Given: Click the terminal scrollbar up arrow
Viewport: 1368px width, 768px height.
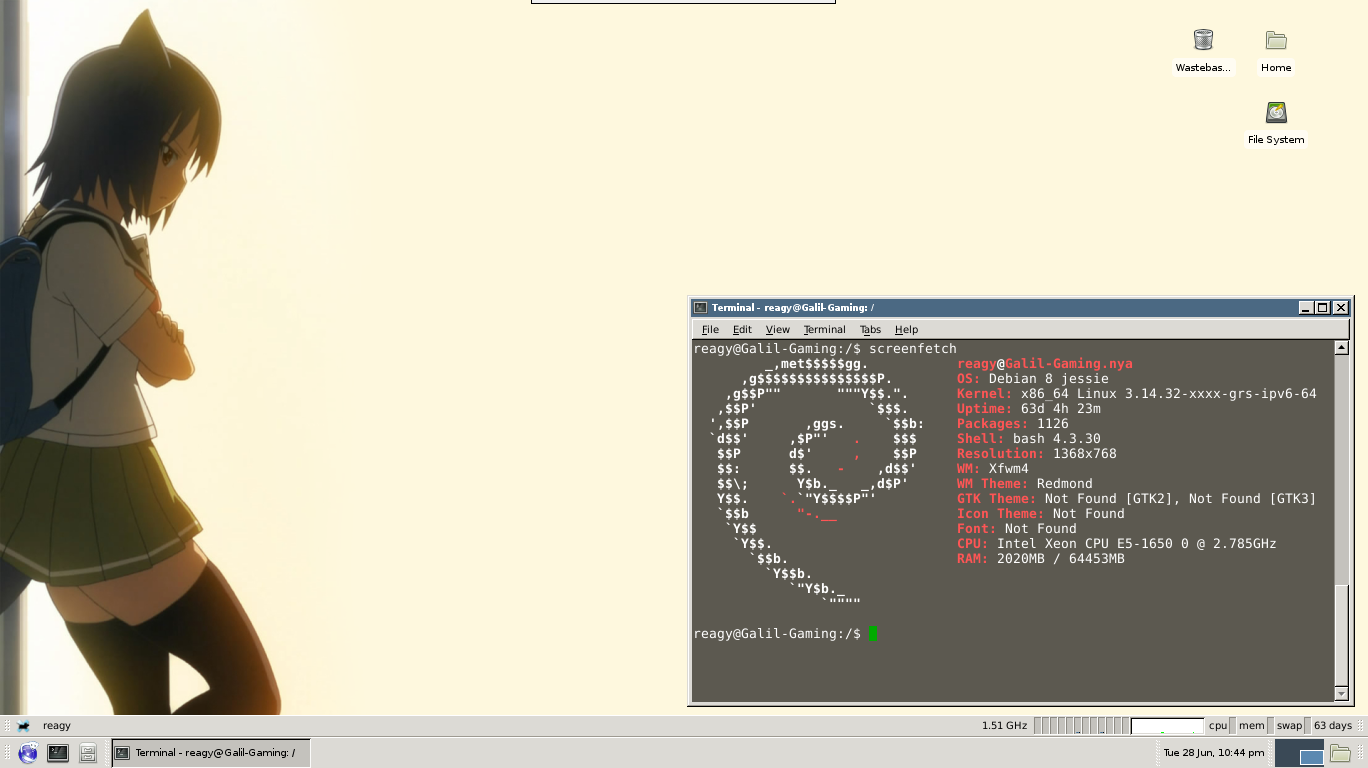Looking at the screenshot, I should [x=1341, y=348].
